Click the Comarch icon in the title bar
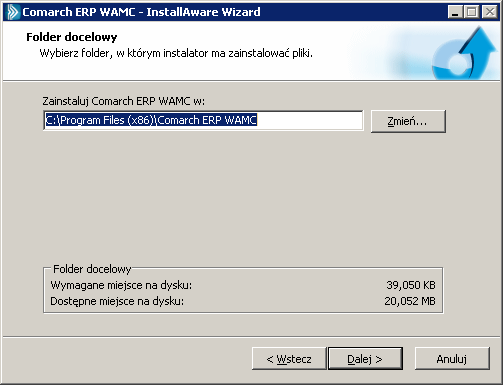The width and height of the screenshot is (503, 385). tap(13, 12)
